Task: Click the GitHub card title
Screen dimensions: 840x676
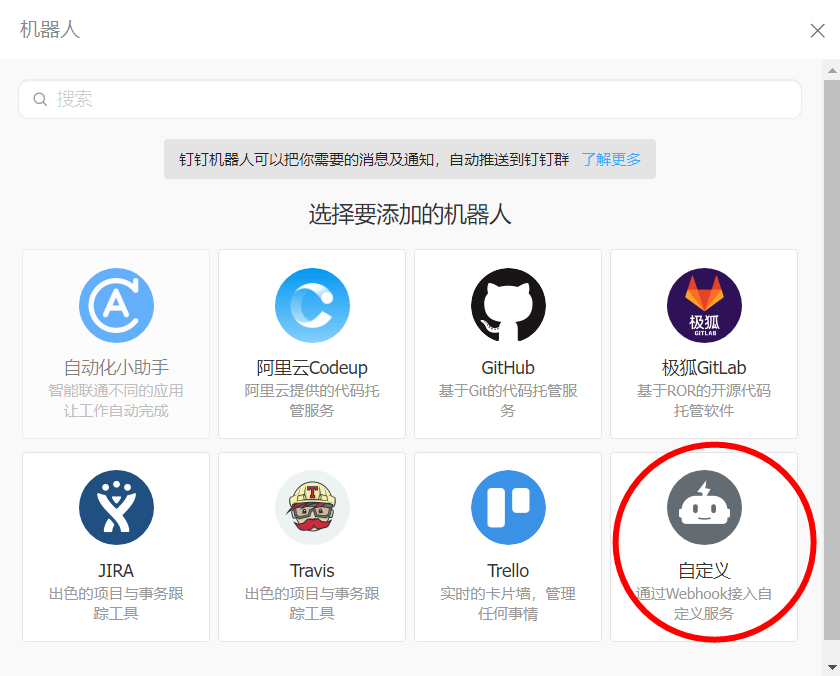Action: coord(508,368)
